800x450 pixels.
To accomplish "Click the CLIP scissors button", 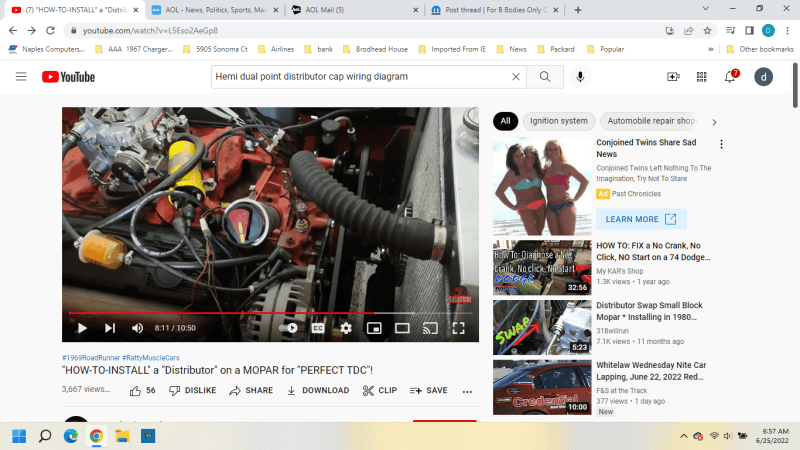I will [x=380, y=391].
